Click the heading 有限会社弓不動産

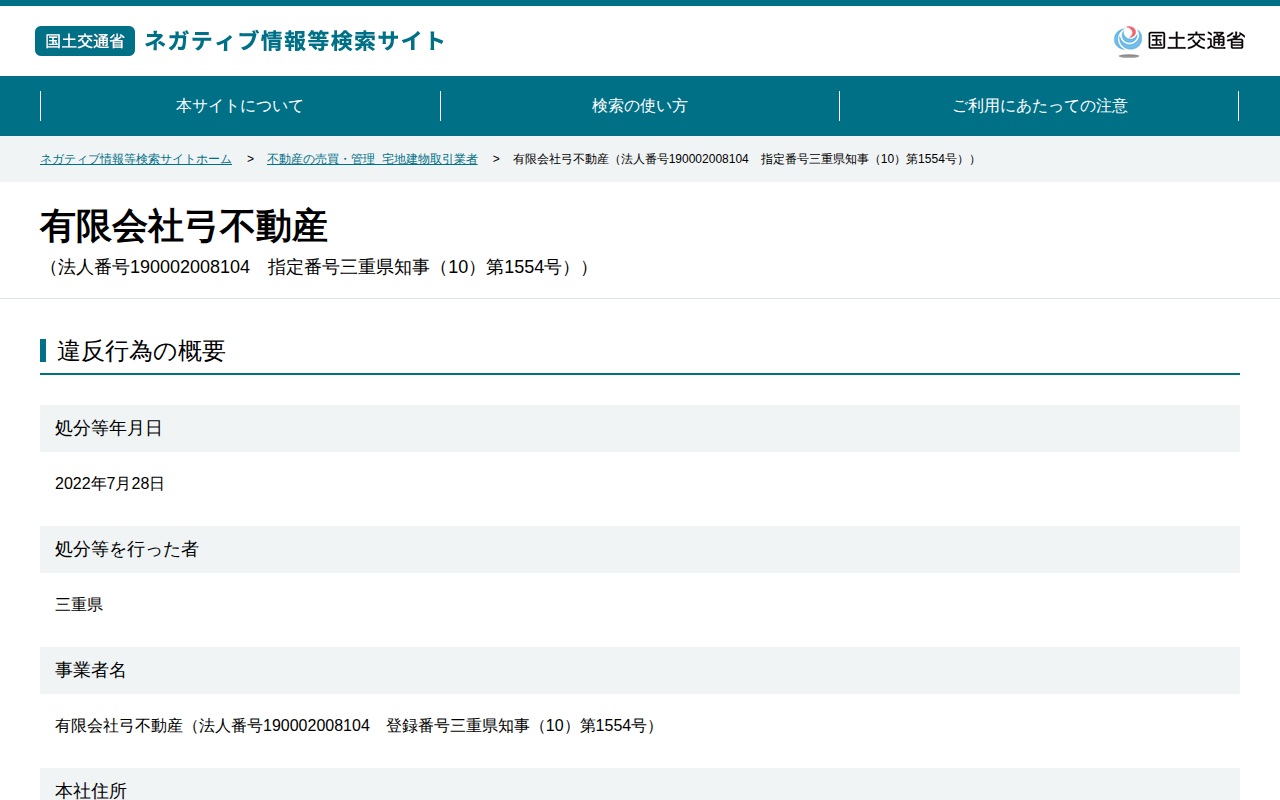tap(184, 227)
